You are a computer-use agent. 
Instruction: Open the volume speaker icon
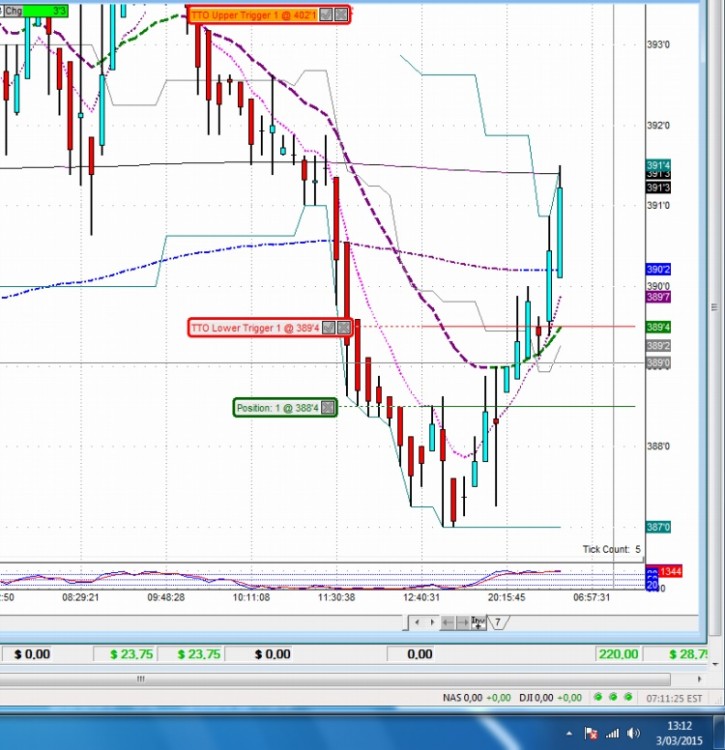pyautogui.click(x=633, y=733)
